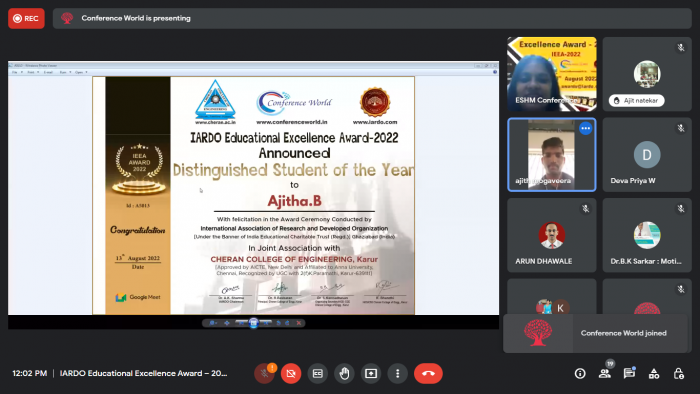Toggle the camera off button

[291, 373]
